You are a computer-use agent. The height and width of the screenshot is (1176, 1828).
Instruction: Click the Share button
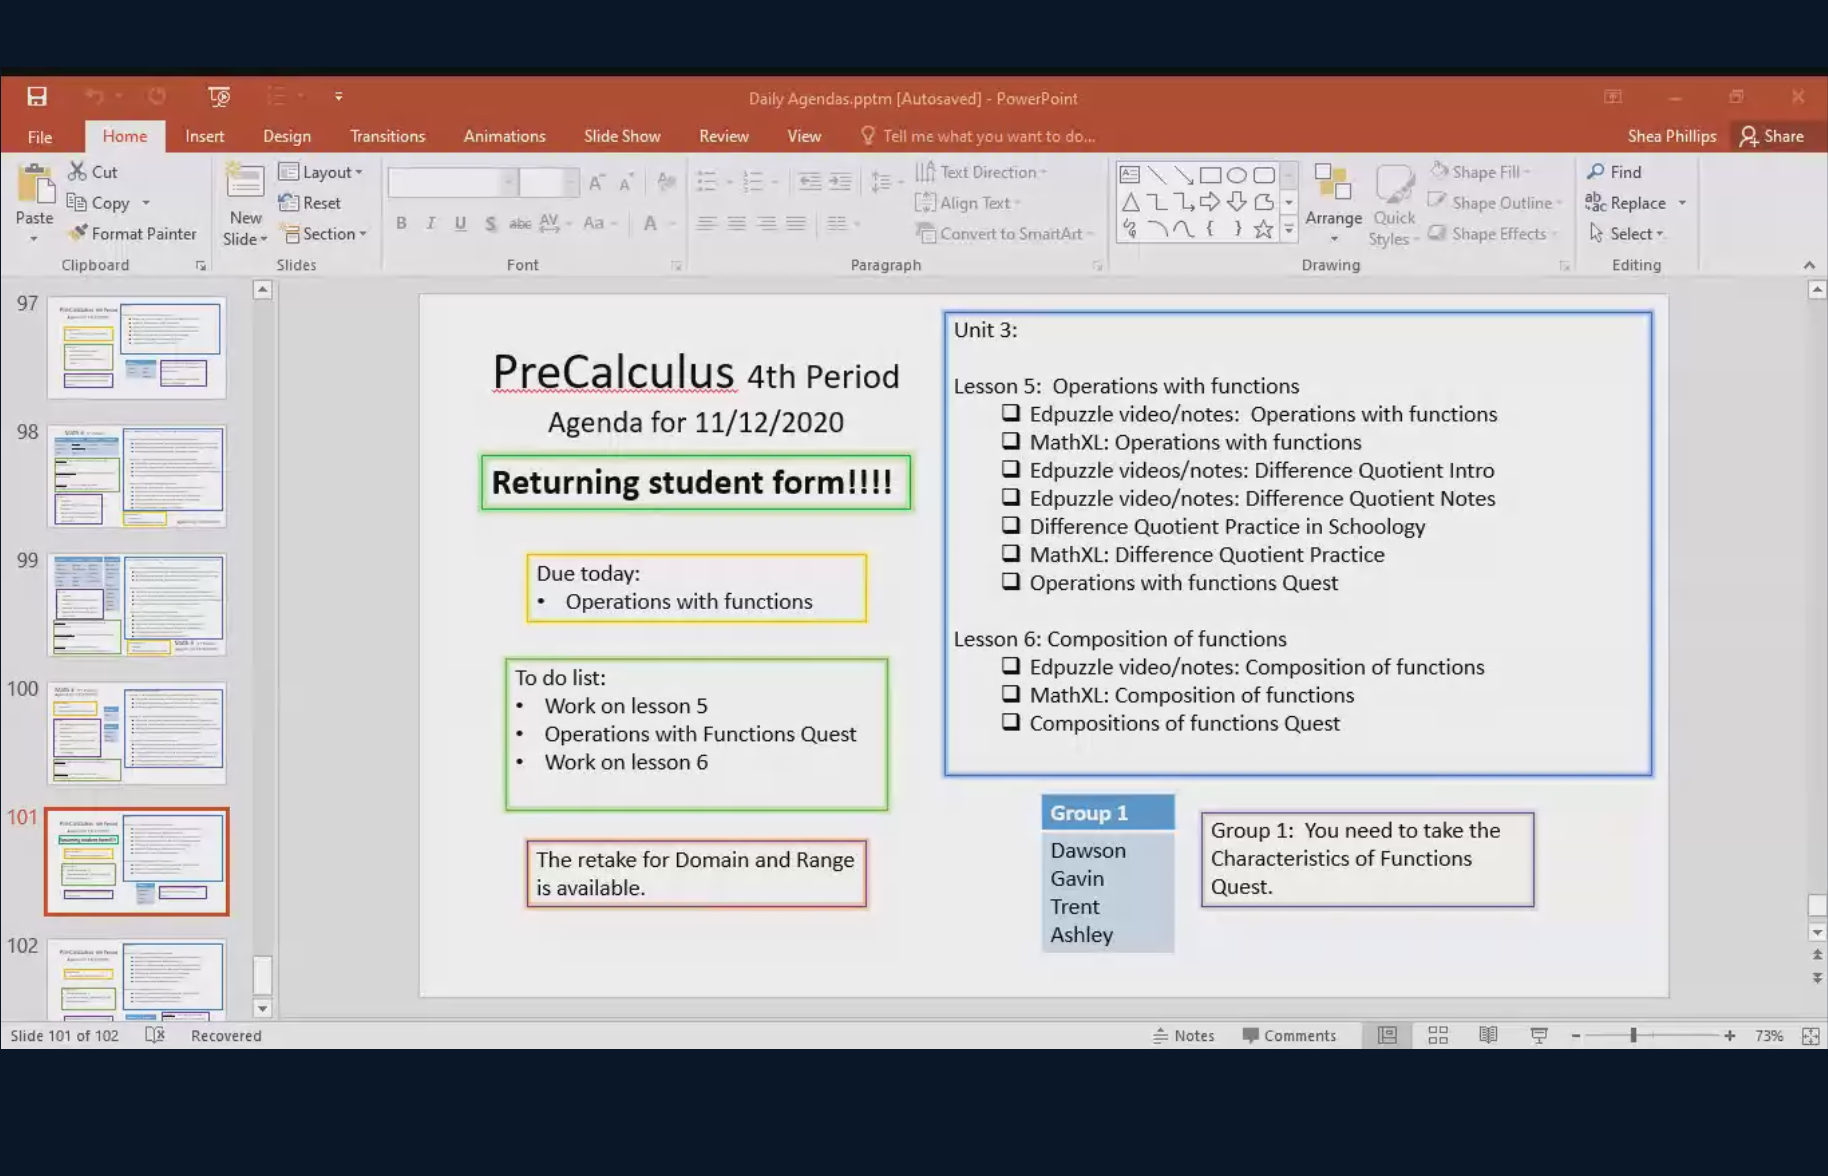pyautogui.click(x=1772, y=136)
